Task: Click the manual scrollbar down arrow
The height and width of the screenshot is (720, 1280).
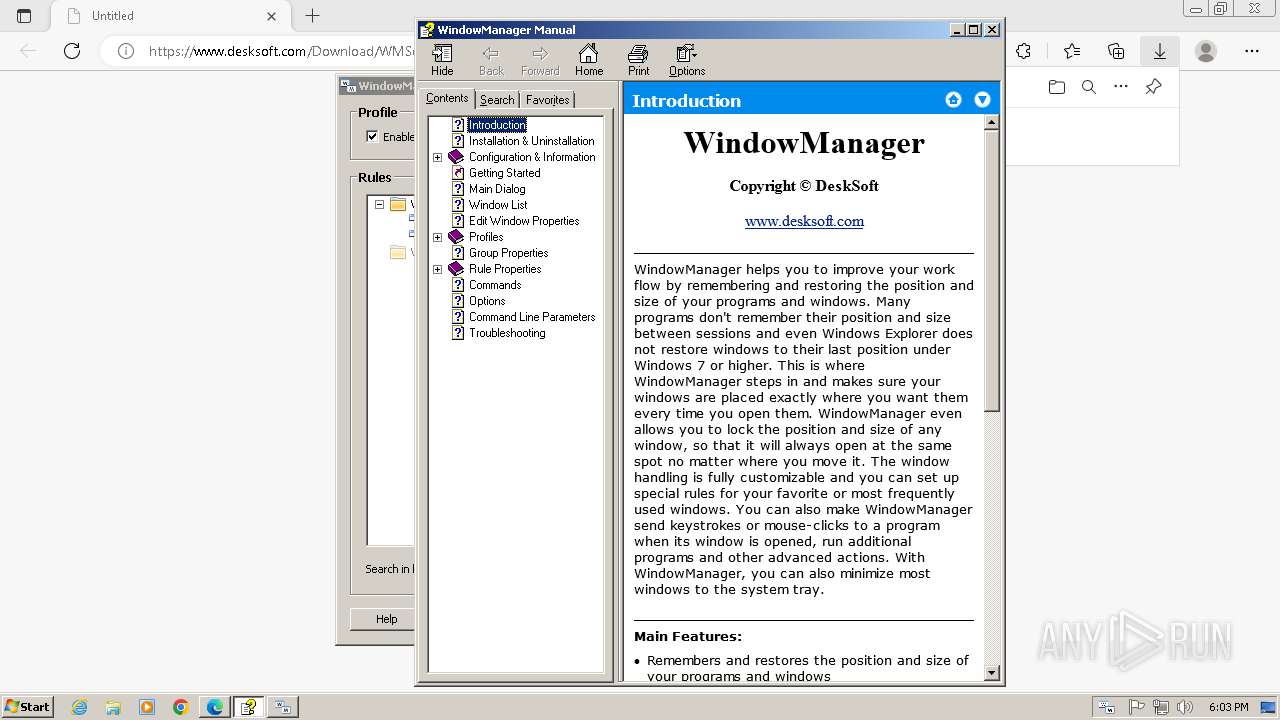Action: (x=991, y=673)
